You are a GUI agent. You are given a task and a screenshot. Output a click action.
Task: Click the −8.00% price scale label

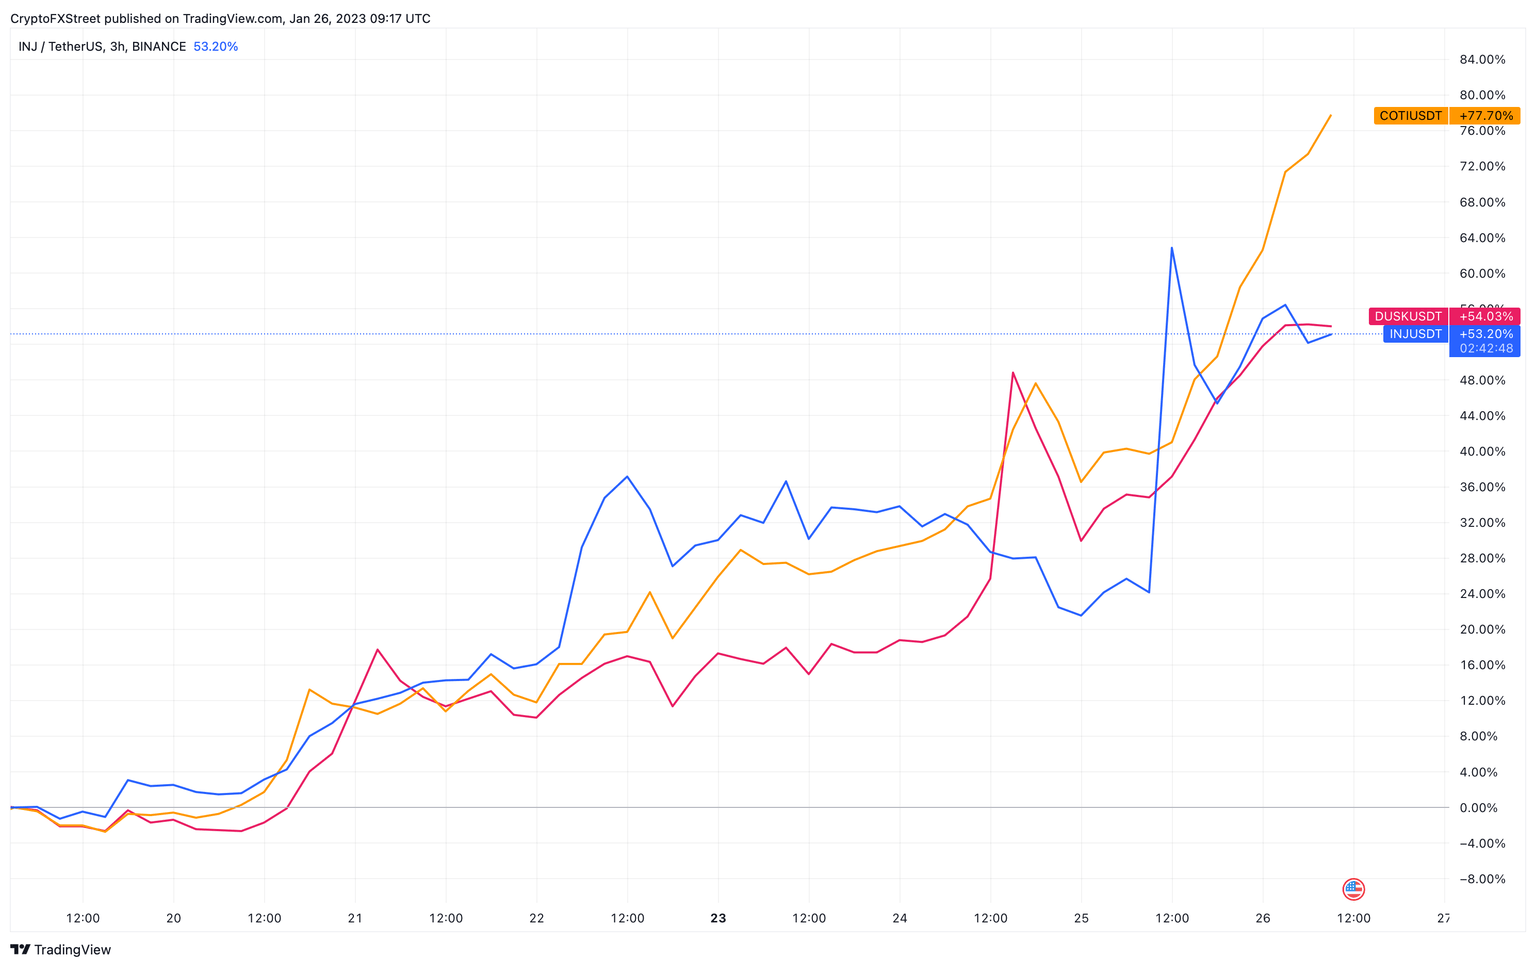[x=1482, y=879]
